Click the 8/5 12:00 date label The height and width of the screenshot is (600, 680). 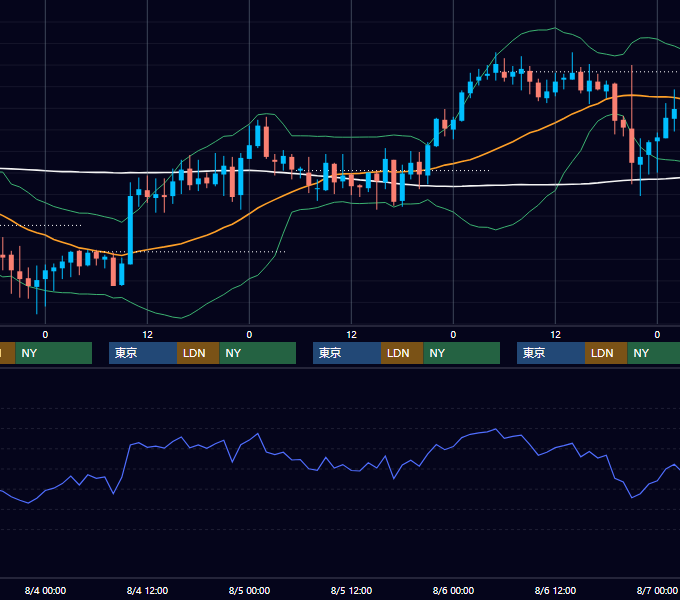351,590
